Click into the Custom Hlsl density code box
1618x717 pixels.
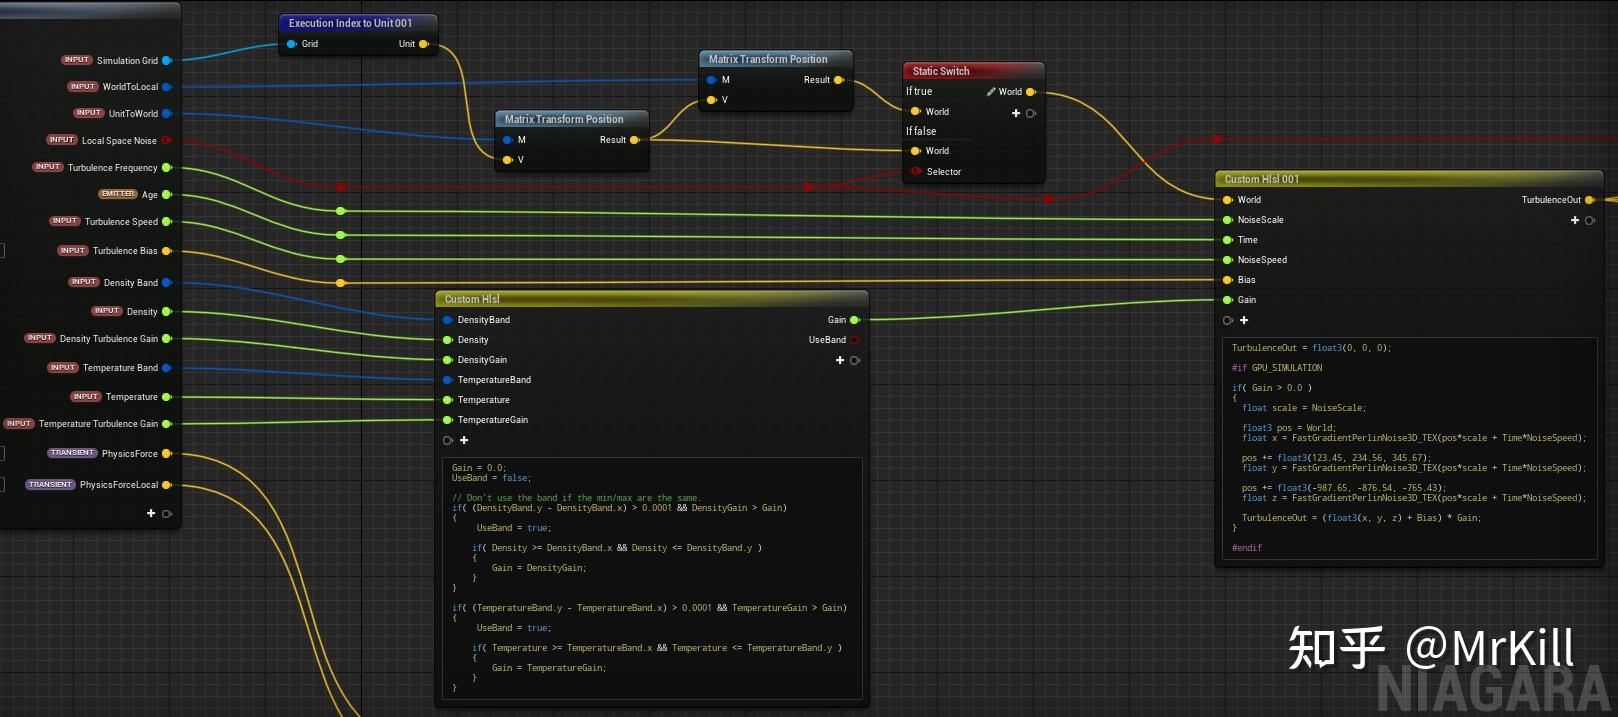pyautogui.click(x=652, y=578)
